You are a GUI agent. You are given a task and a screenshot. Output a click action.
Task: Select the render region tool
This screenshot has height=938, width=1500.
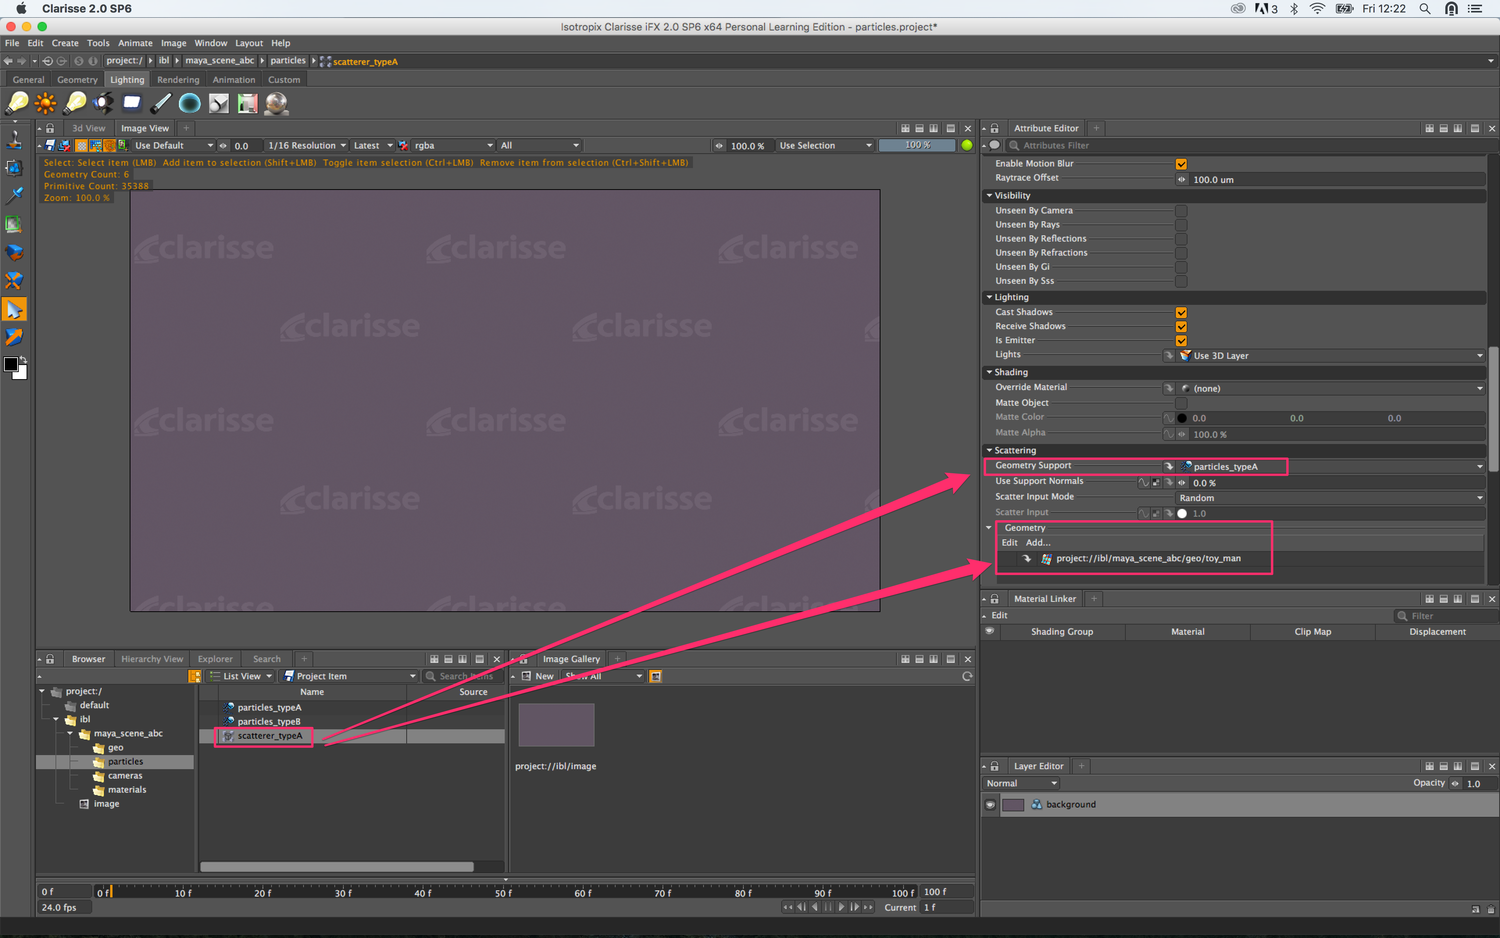point(14,225)
